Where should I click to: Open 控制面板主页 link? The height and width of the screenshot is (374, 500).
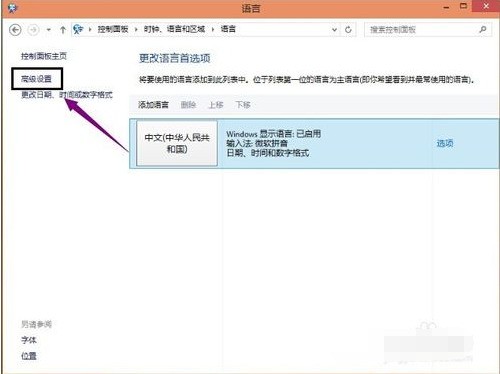tap(44, 56)
